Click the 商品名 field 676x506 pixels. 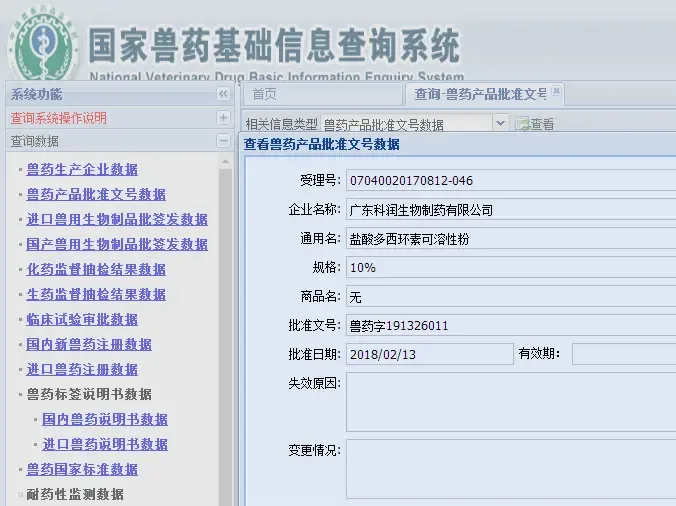tap(511, 297)
